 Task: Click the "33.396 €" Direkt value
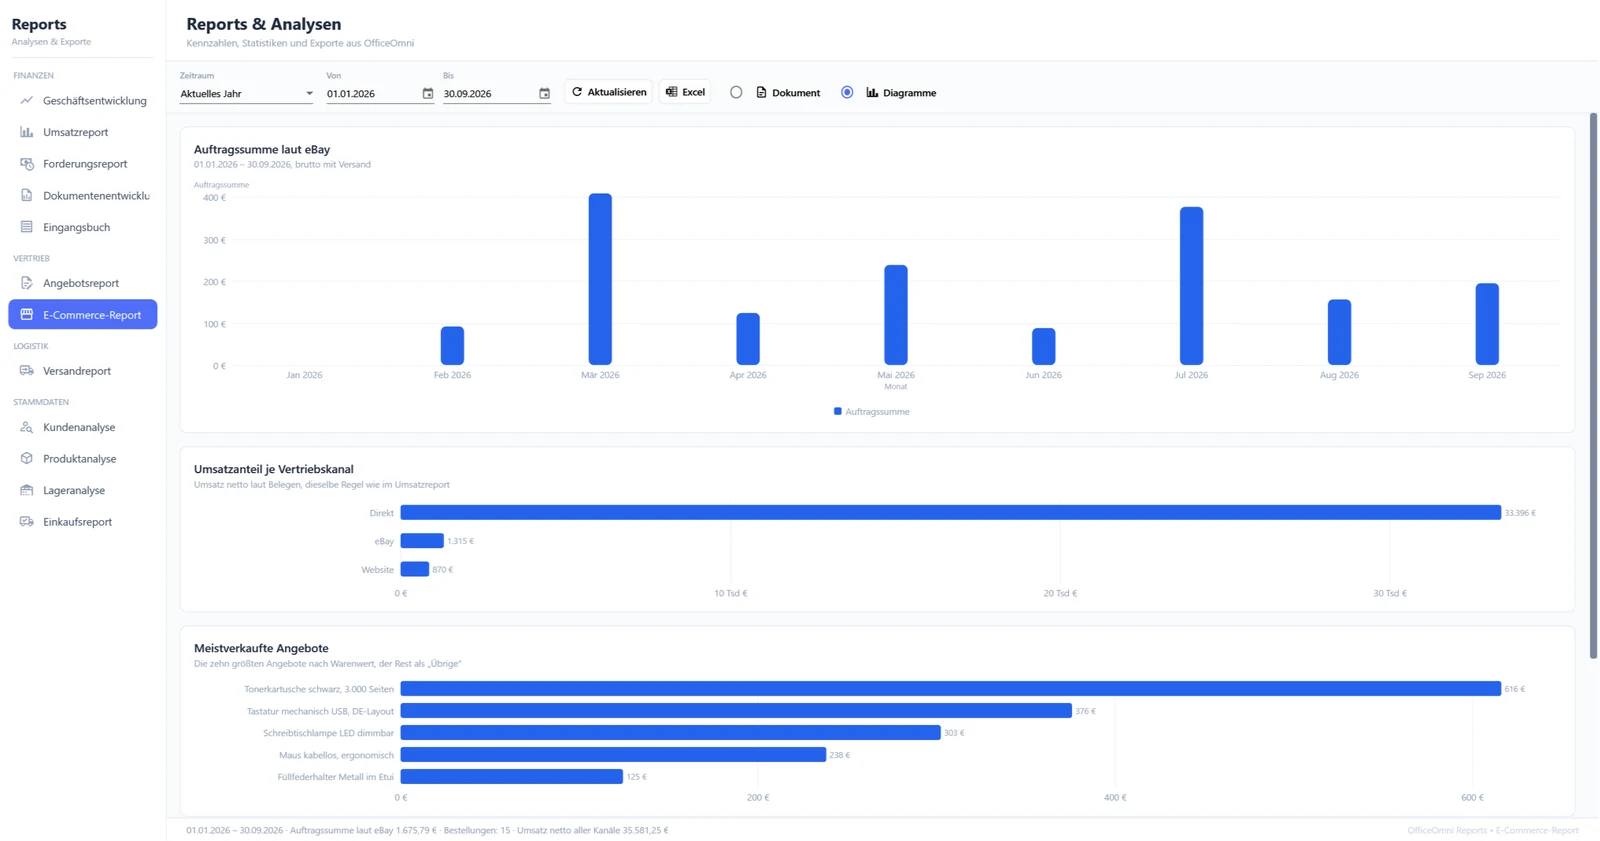(1520, 513)
